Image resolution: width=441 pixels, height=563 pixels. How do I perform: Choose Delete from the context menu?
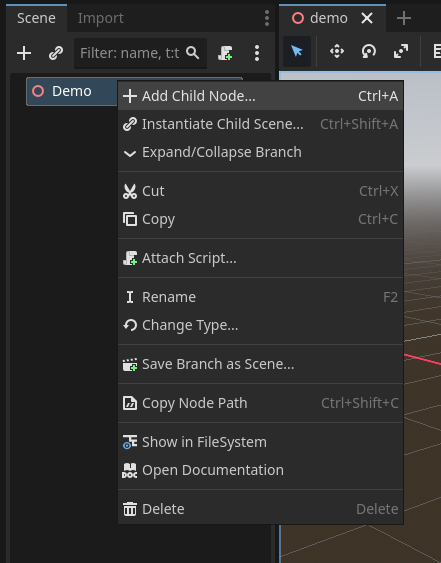tap(261, 509)
